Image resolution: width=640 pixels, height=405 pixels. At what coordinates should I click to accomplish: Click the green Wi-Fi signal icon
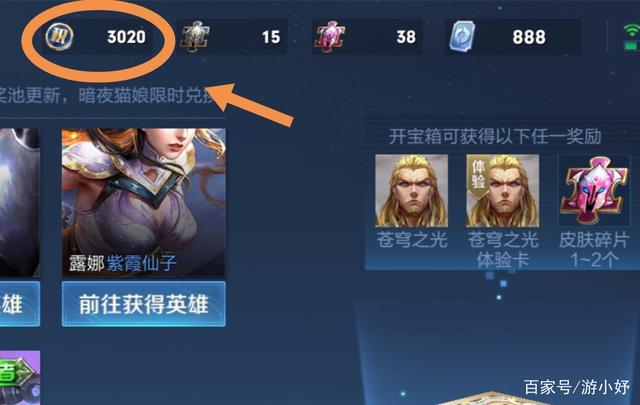[631, 36]
